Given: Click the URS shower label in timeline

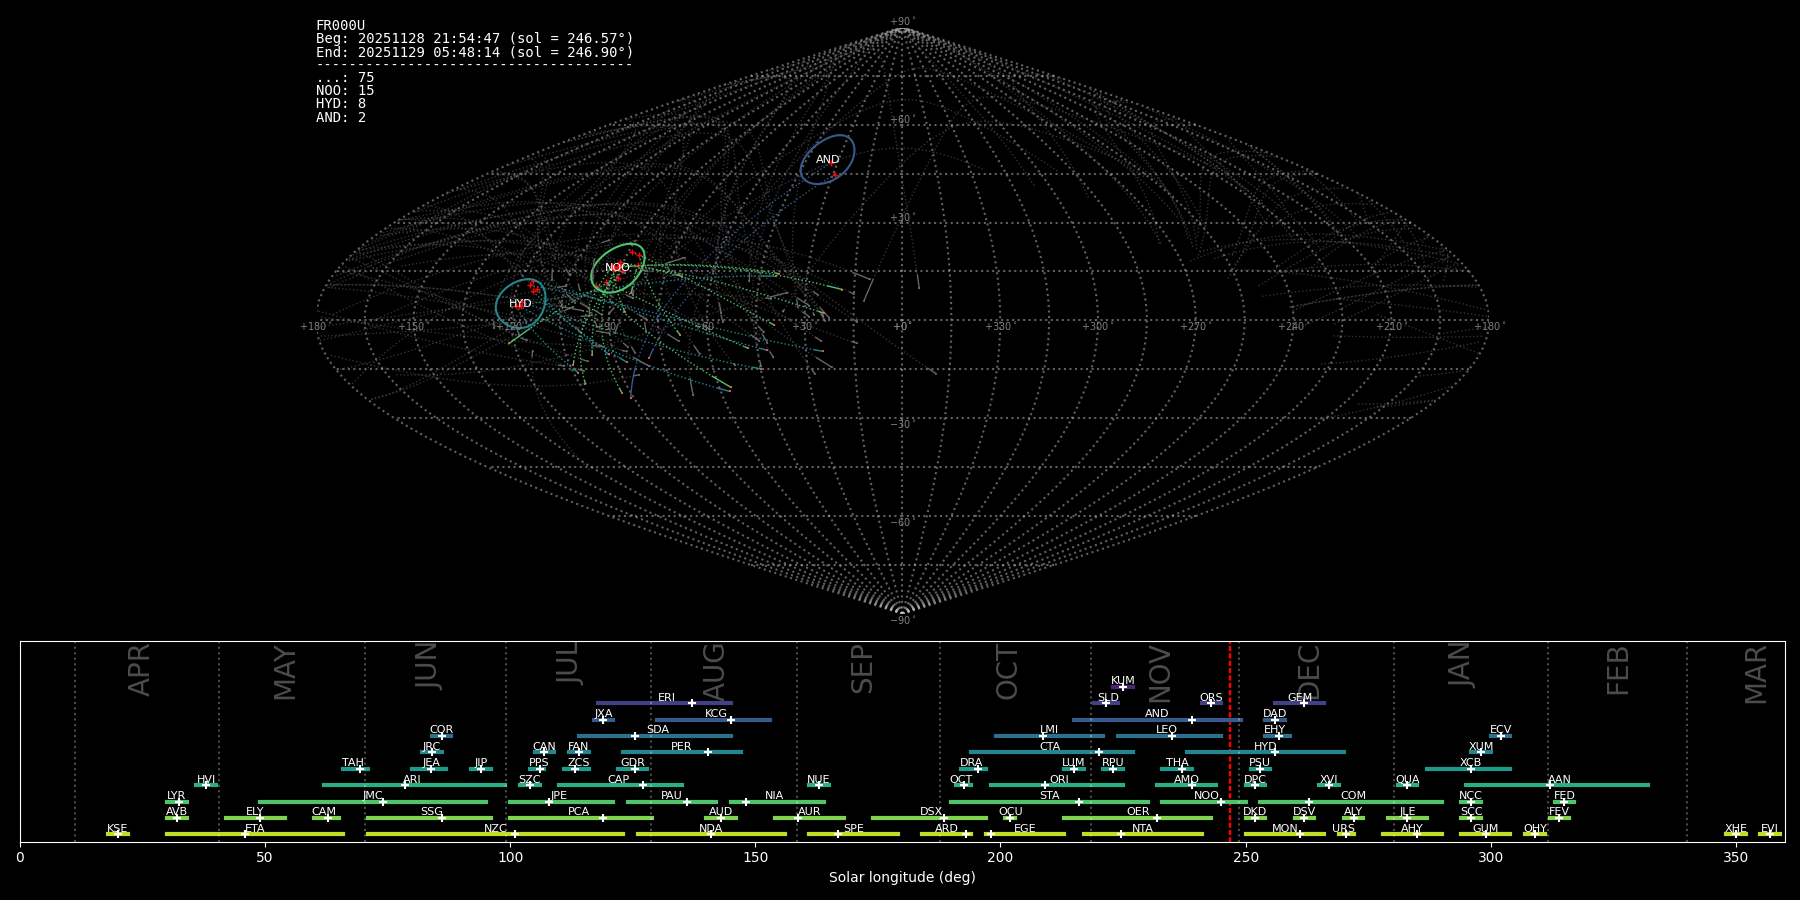Looking at the screenshot, I should click(1343, 829).
